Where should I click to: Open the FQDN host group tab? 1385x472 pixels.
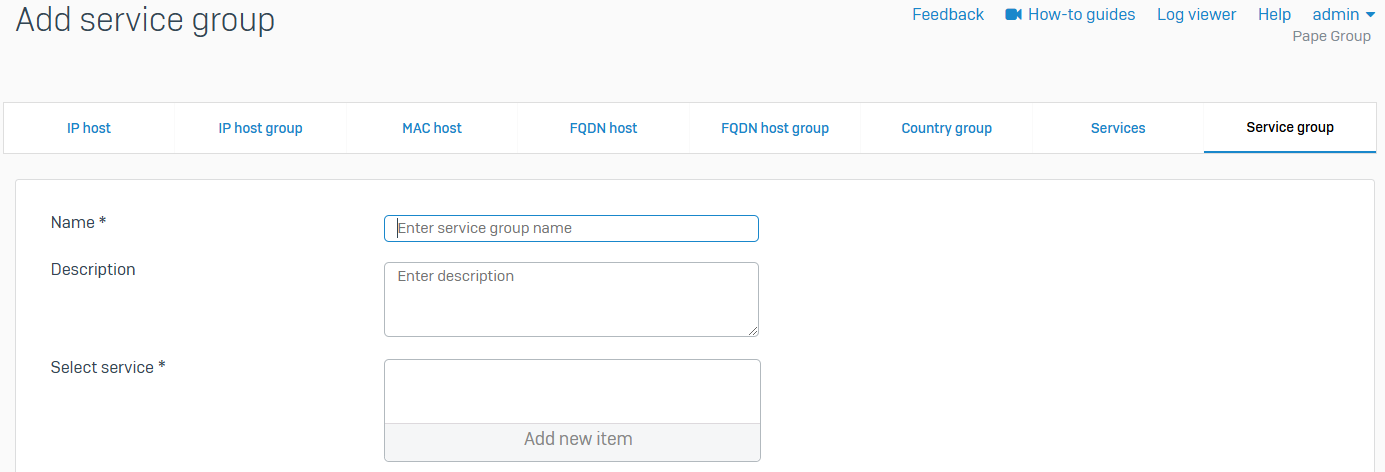coord(775,128)
